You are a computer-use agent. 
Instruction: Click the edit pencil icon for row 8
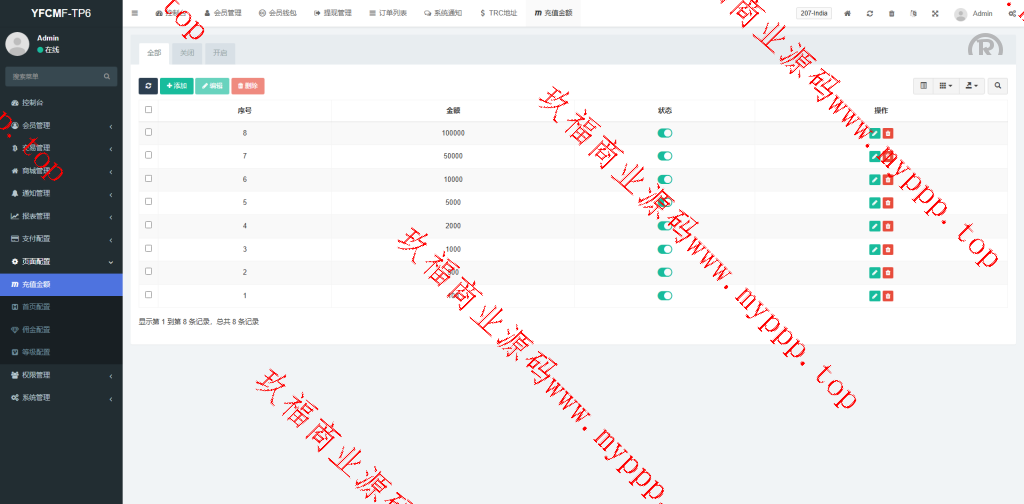point(875,133)
